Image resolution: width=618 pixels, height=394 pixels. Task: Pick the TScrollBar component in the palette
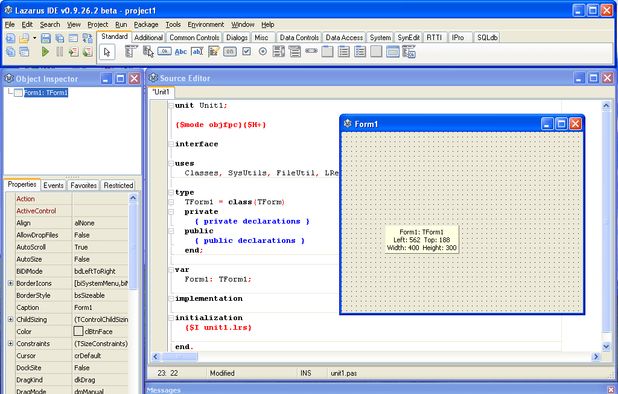click(x=311, y=52)
